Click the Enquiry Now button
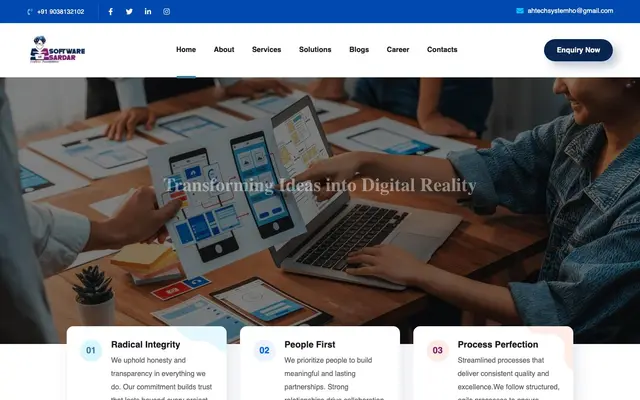The height and width of the screenshot is (400, 640). 578,50
